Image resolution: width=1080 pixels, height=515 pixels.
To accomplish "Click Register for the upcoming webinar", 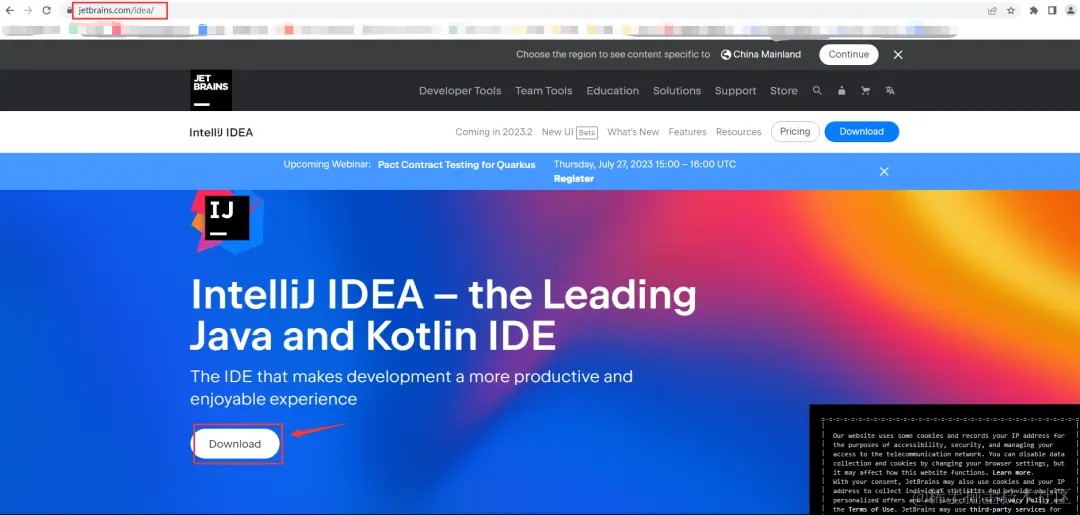I will (574, 178).
